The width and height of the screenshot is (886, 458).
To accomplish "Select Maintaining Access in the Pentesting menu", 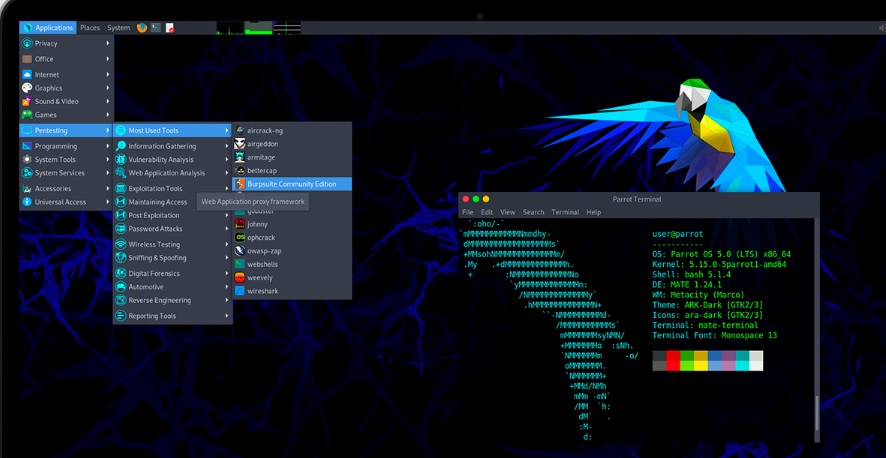I will point(173,202).
